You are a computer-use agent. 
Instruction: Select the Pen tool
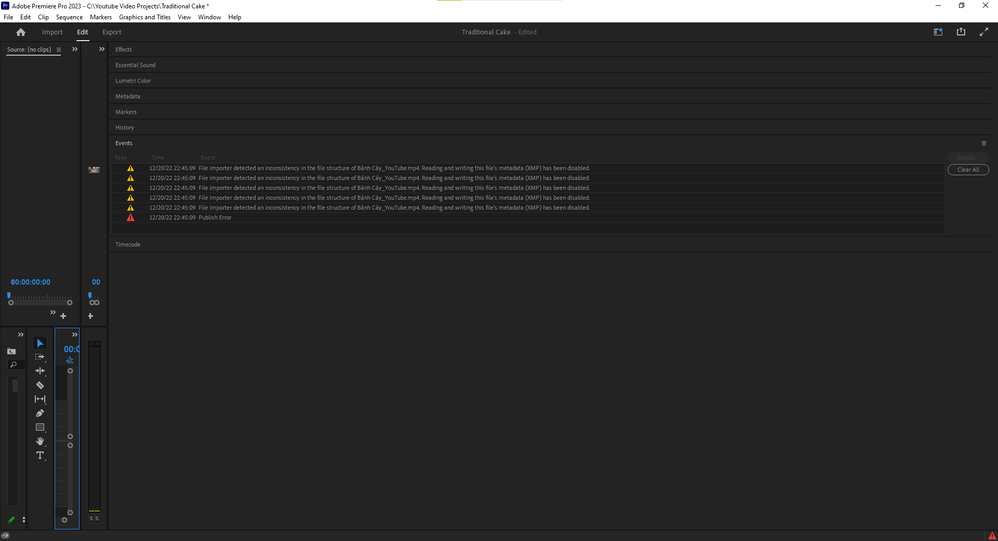[40, 413]
